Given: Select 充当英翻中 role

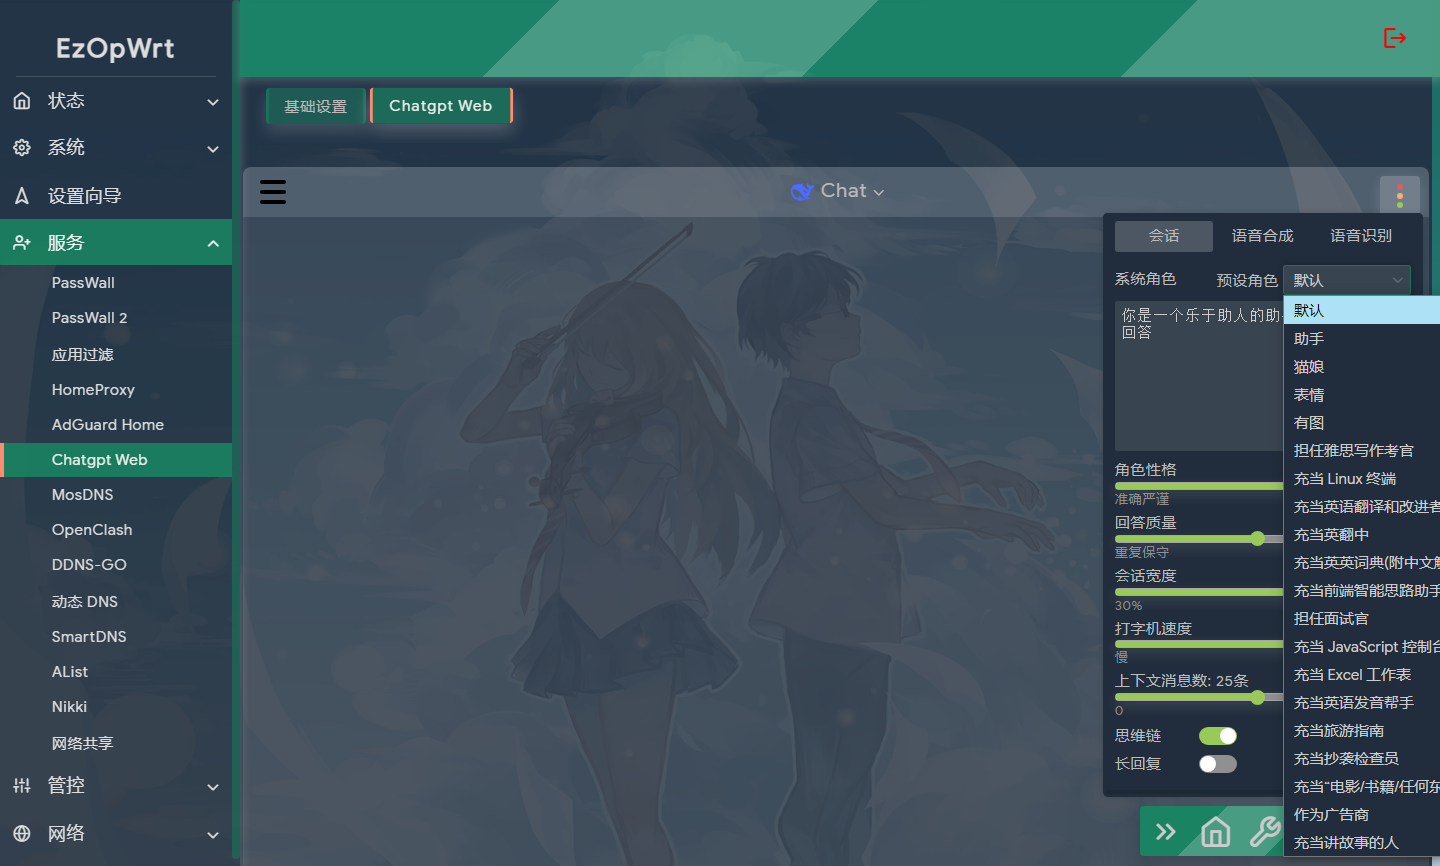Looking at the screenshot, I should coord(1362,535).
